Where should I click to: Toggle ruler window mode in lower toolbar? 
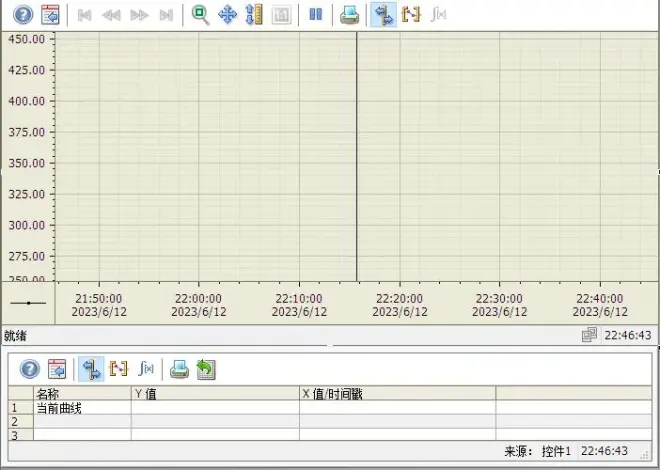click(x=91, y=369)
